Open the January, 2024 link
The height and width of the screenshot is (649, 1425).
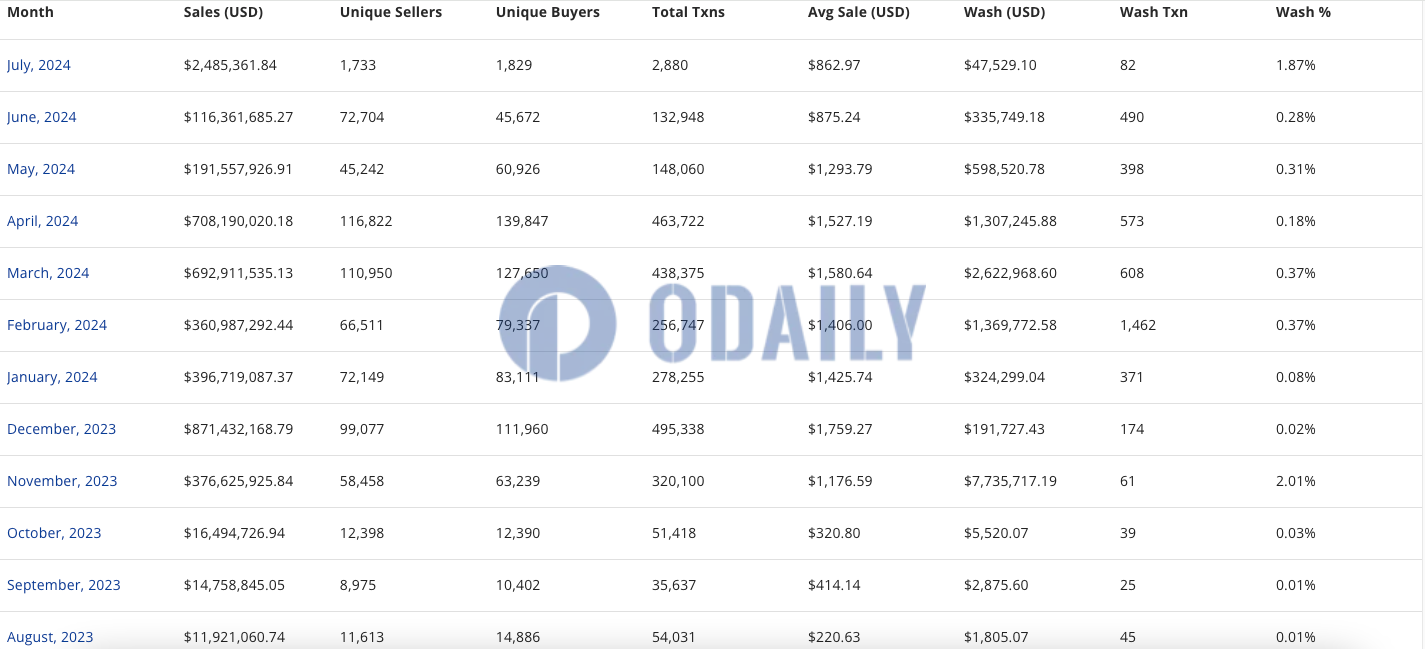52,377
